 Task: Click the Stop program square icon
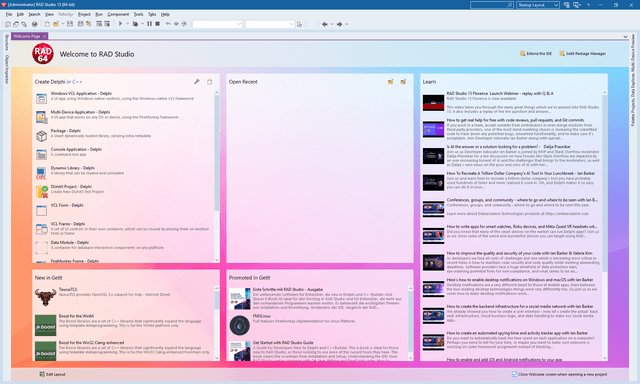157,24
